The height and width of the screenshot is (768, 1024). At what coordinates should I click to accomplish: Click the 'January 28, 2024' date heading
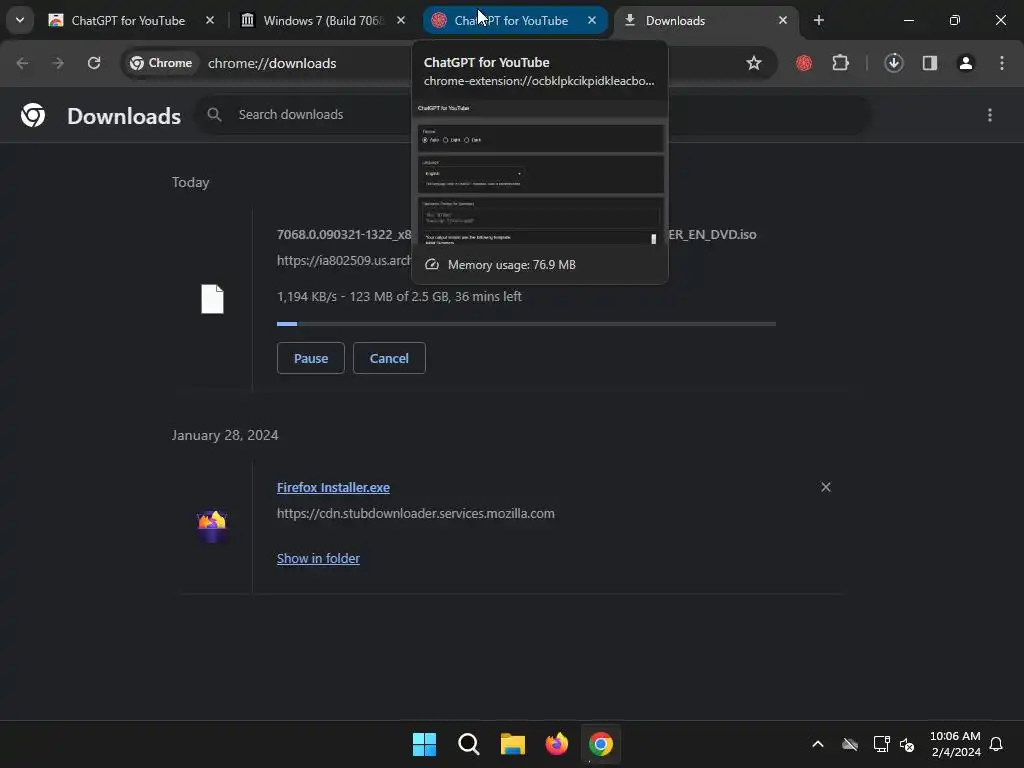[x=225, y=435]
